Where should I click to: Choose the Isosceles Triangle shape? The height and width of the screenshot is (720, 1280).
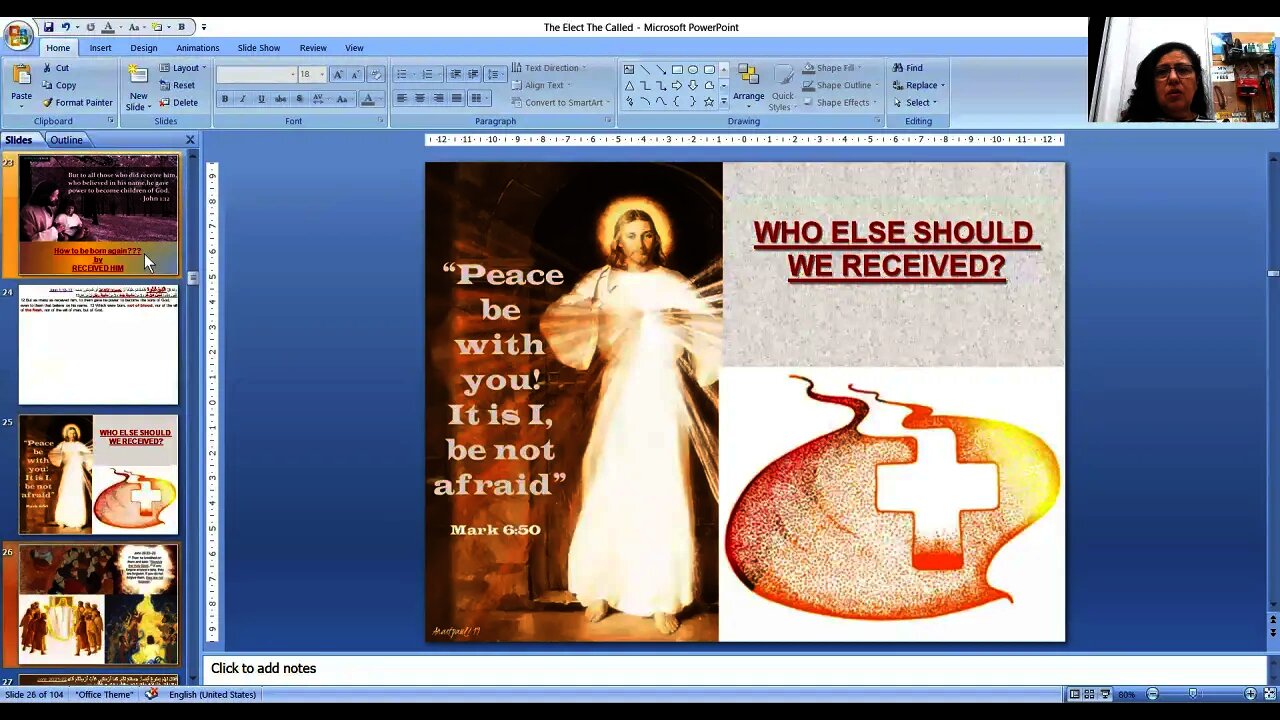click(629, 85)
